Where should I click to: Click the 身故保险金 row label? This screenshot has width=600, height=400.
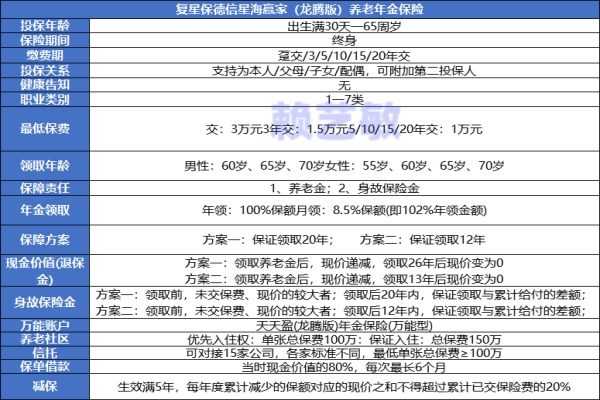(x=45, y=302)
